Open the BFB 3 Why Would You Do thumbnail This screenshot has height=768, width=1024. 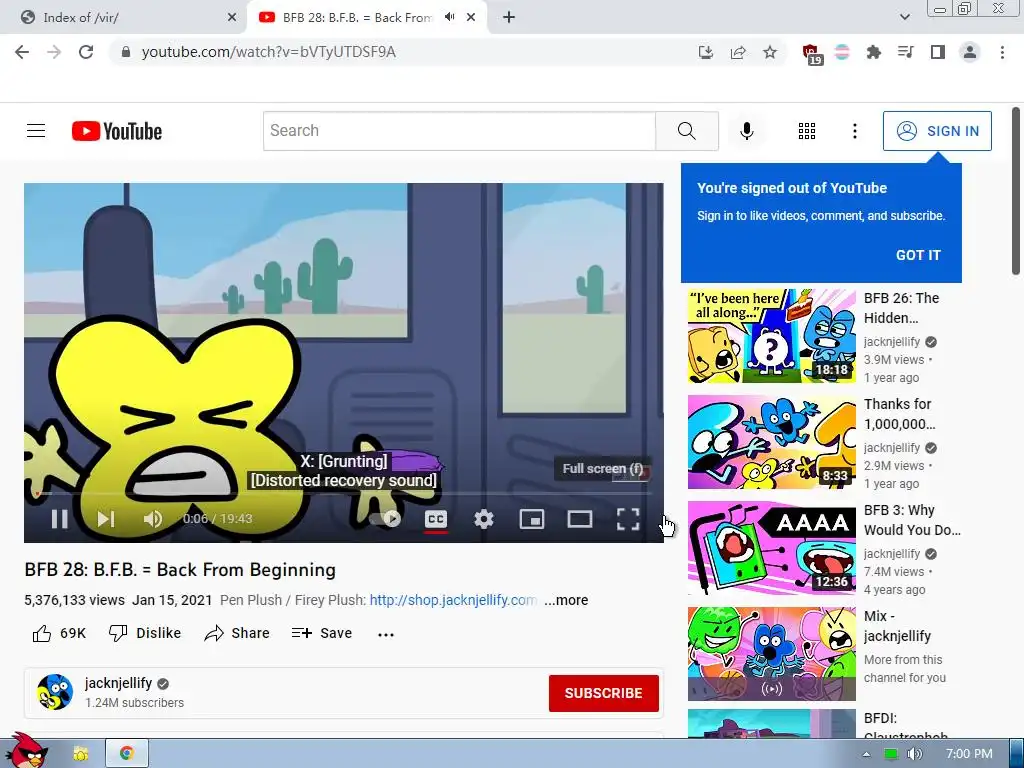tap(771, 547)
